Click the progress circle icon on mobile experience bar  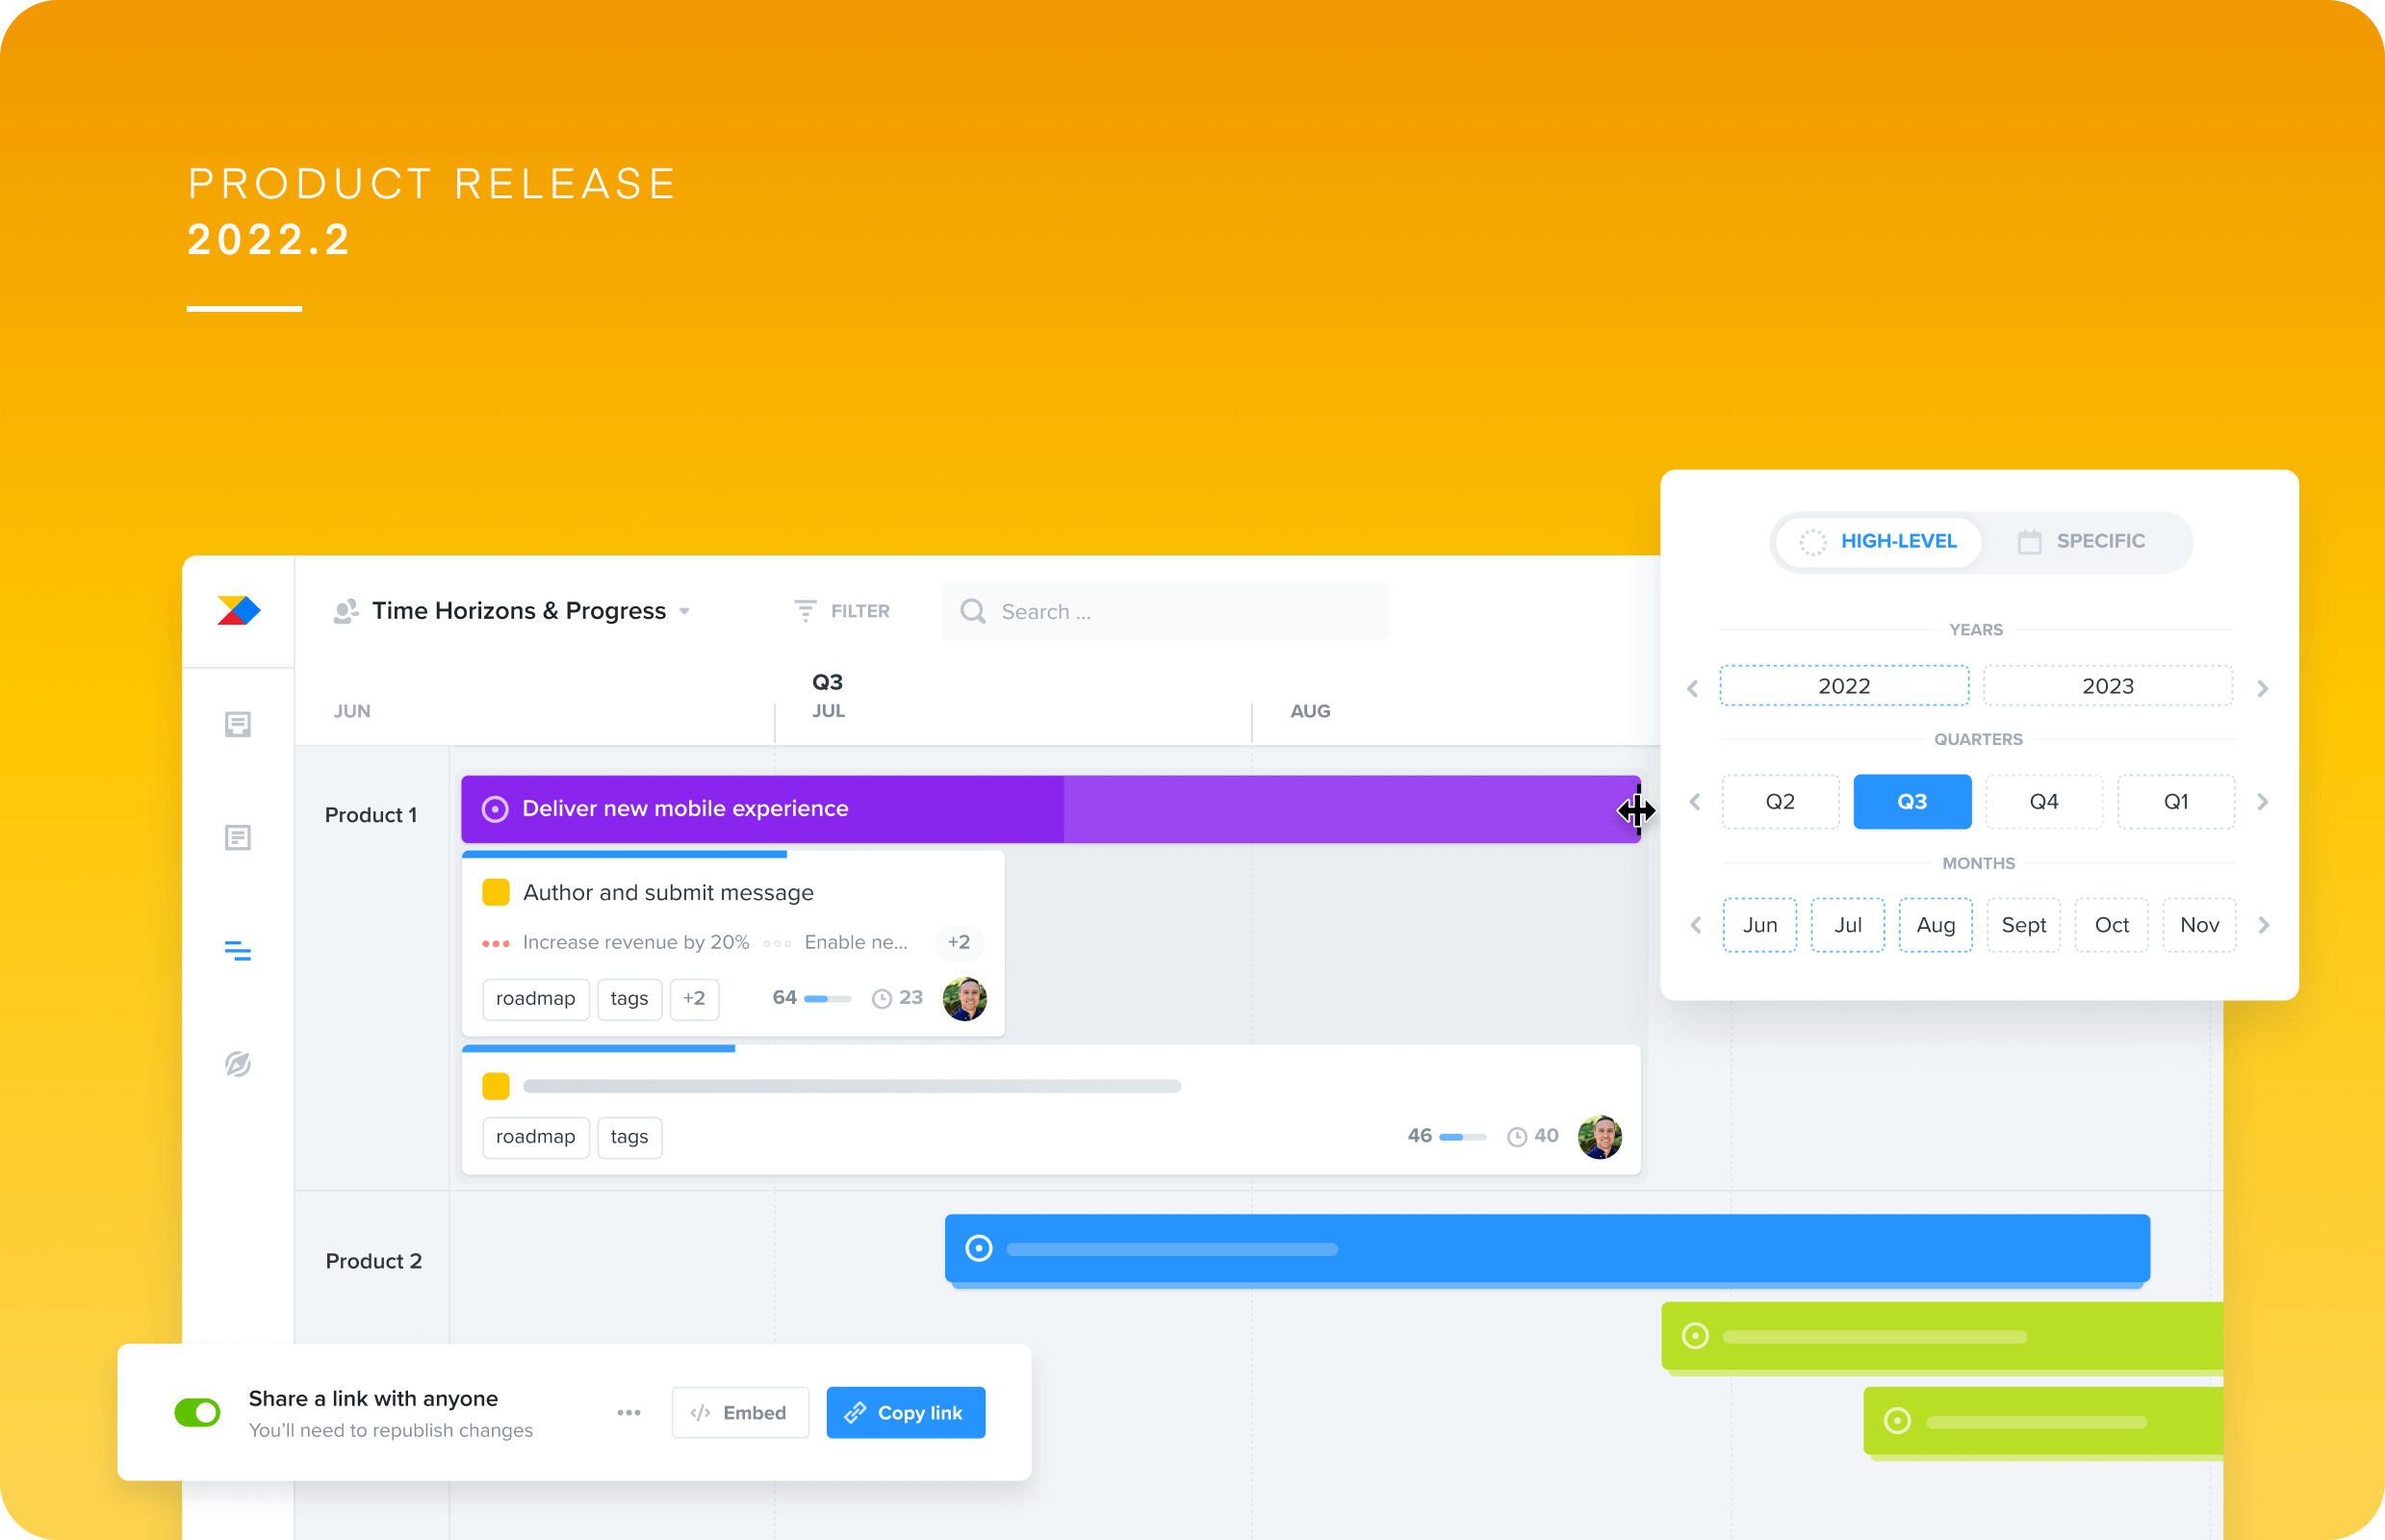click(x=498, y=808)
